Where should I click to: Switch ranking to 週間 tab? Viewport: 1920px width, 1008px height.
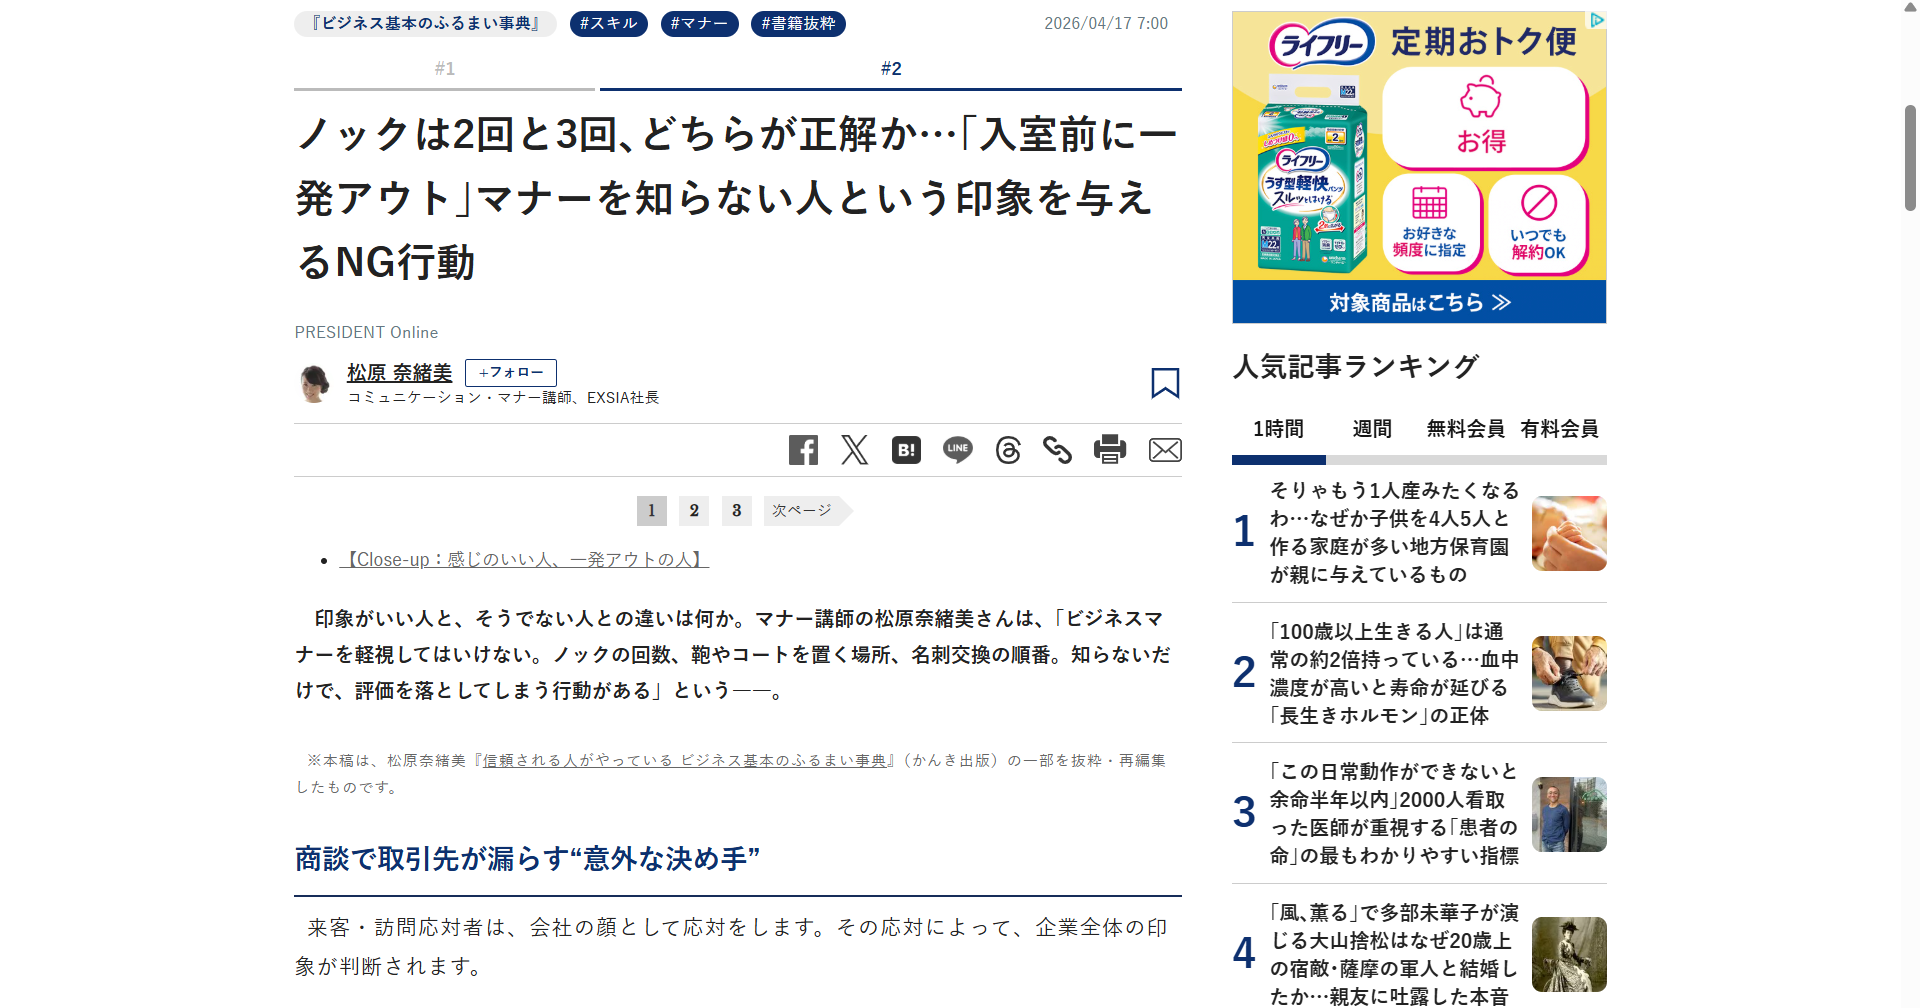pos(1372,429)
